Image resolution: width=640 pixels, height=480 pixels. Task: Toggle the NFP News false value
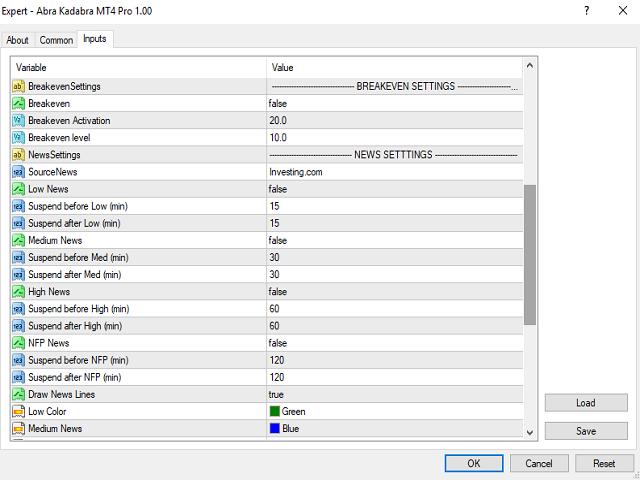(x=394, y=343)
